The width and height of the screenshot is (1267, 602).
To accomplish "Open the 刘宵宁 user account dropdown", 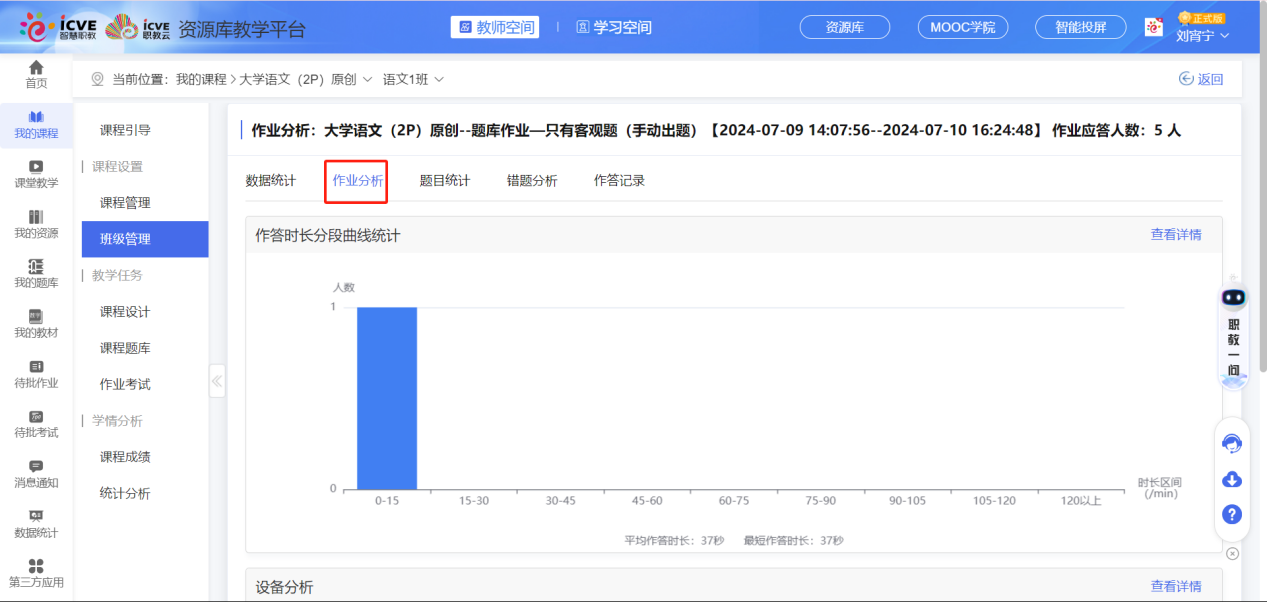I will click(x=1202, y=35).
